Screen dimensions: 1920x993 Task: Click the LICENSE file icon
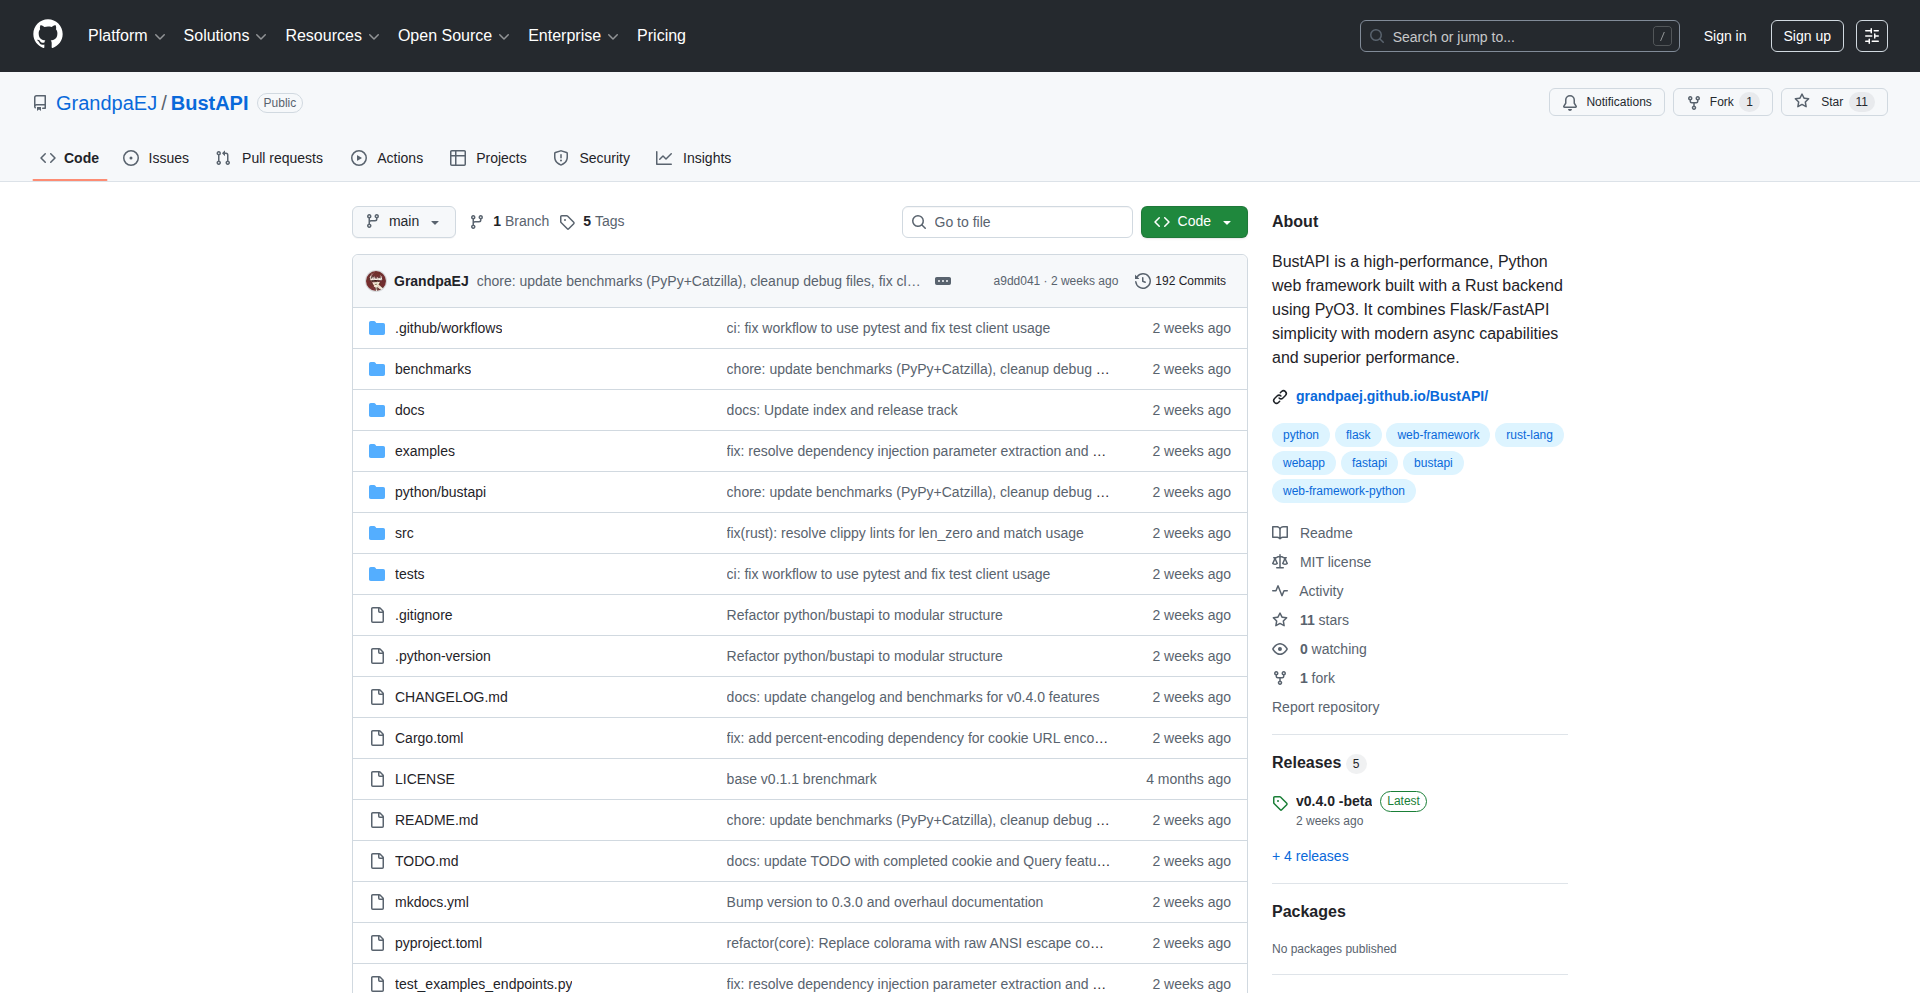tap(377, 779)
